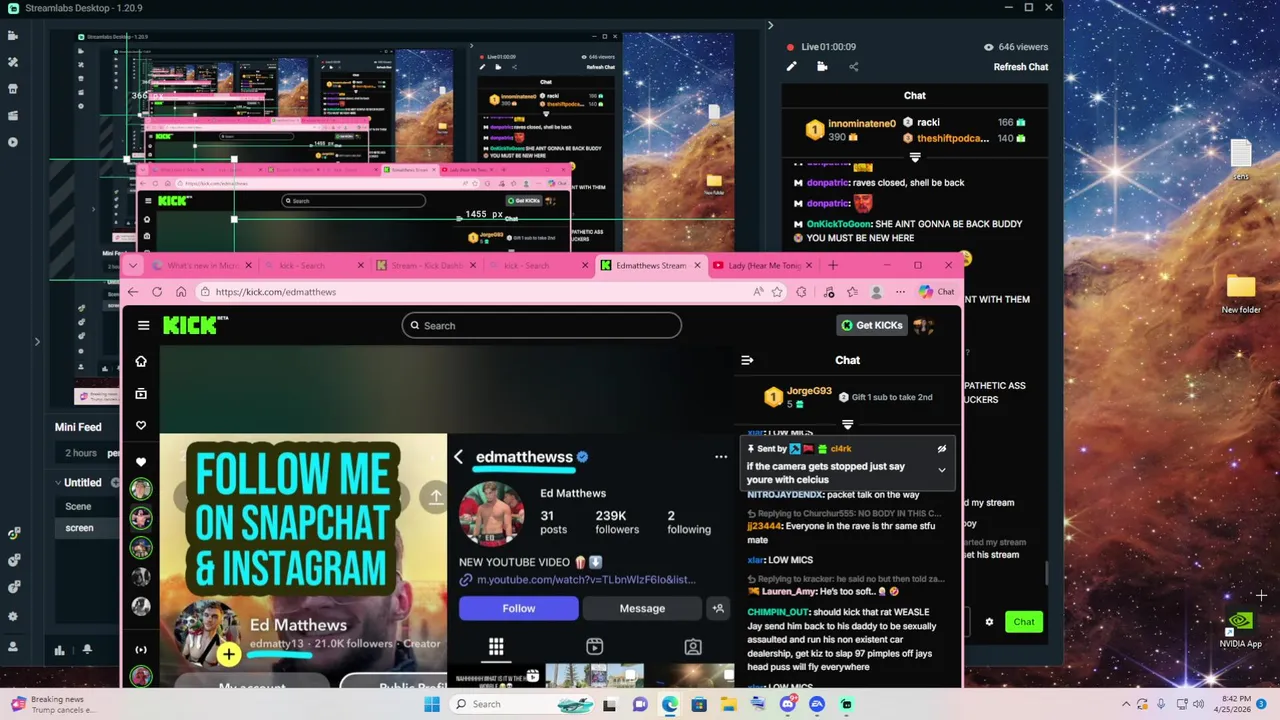This screenshot has width=1280, height=720.
Task: Select the screen source in Streamlabs
Action: tap(79, 528)
